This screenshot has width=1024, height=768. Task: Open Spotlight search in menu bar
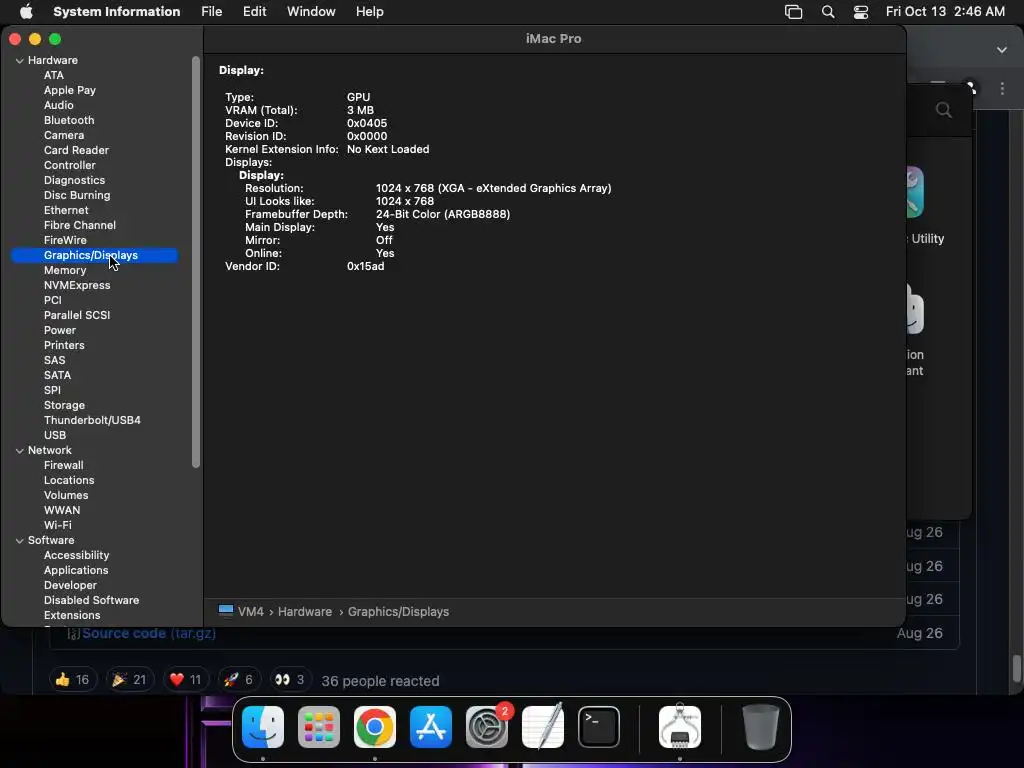[827, 12]
